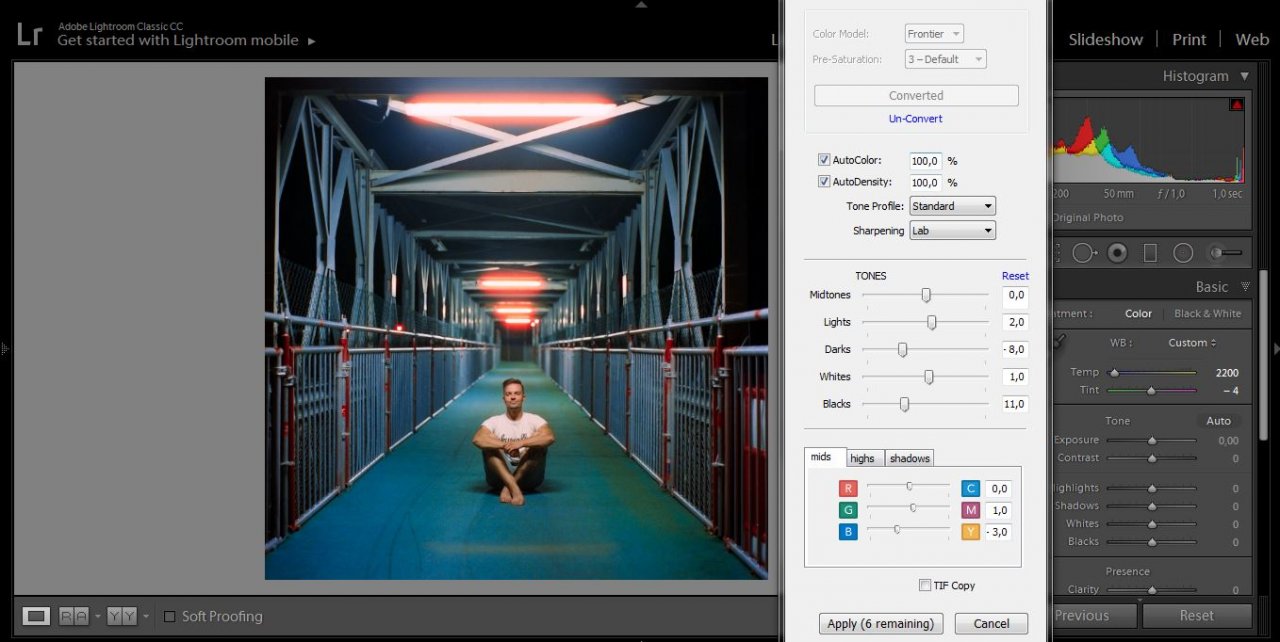
Task: Click the Un-Convert link
Action: point(916,118)
